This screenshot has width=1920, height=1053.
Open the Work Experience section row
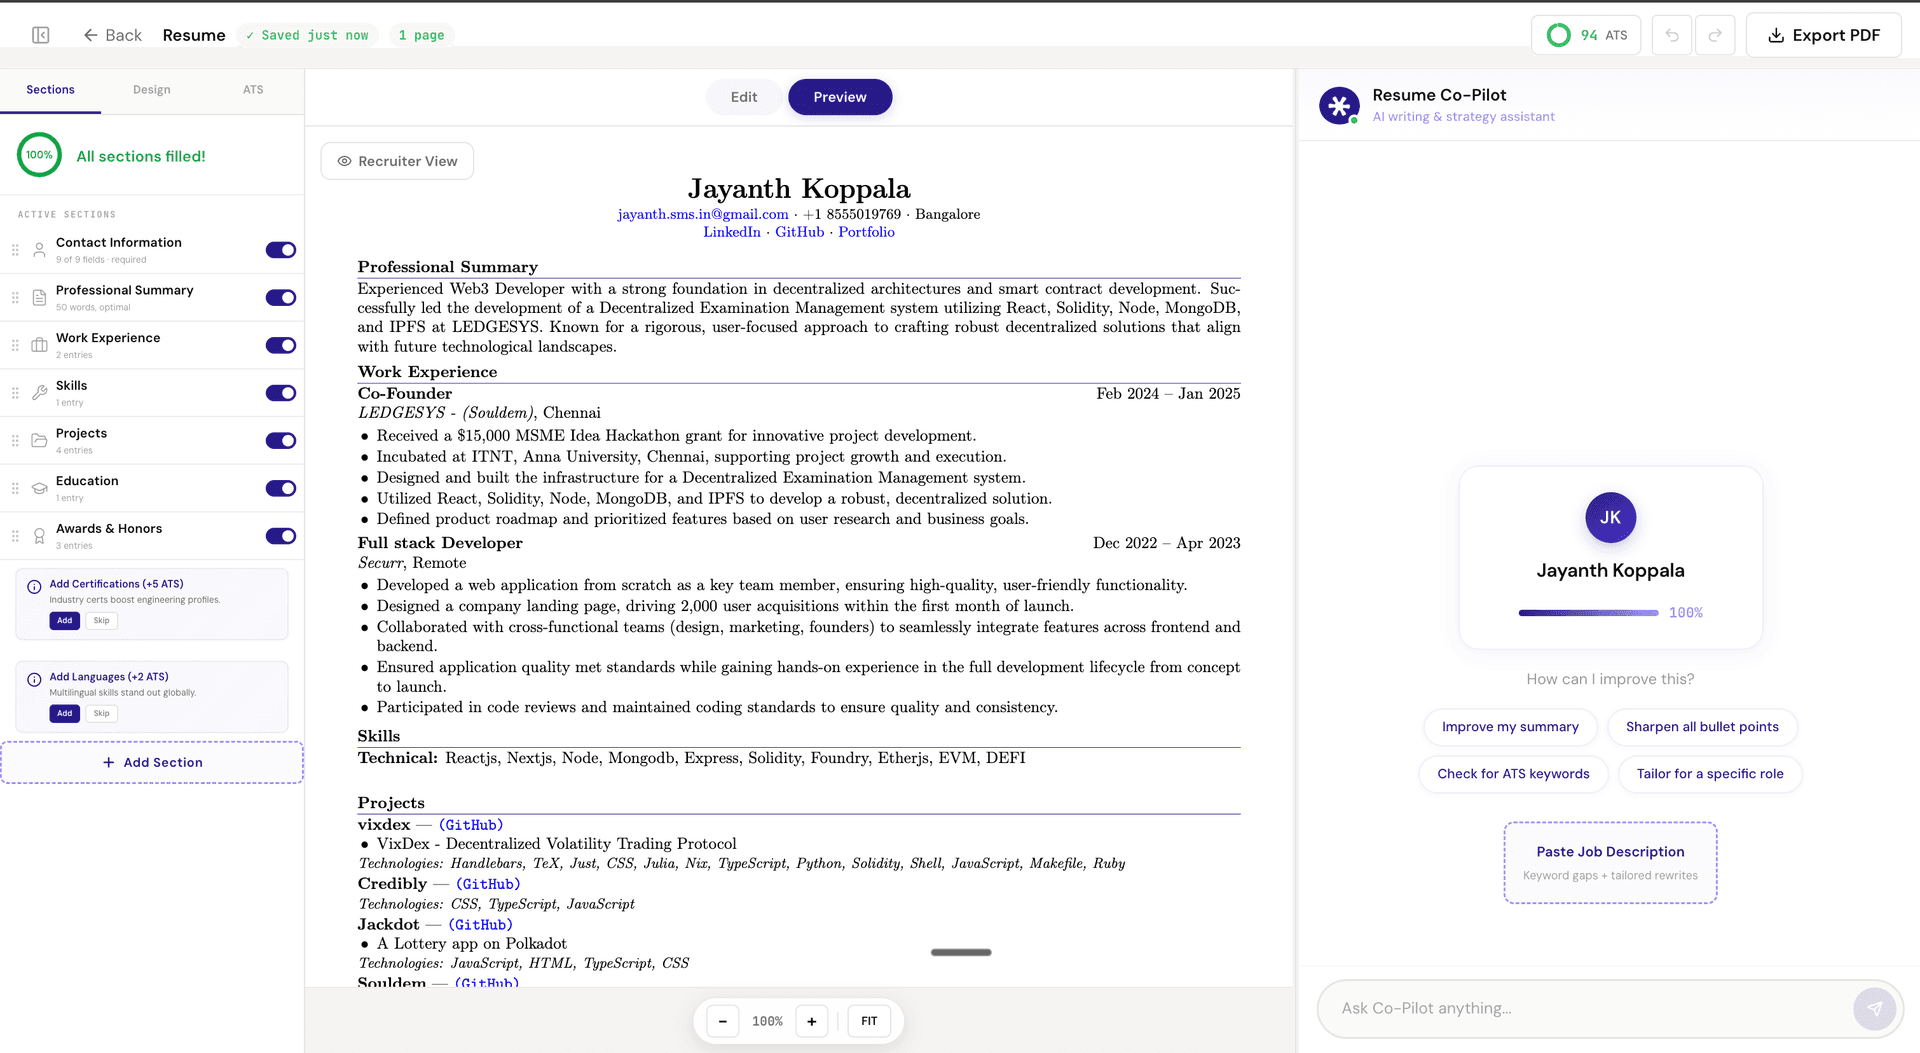[x=152, y=345]
